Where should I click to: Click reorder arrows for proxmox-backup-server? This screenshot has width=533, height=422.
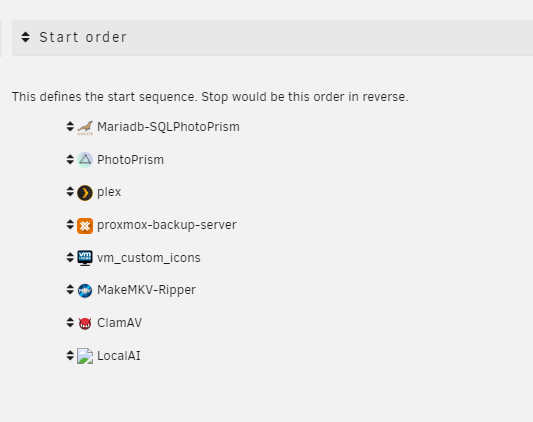point(70,224)
